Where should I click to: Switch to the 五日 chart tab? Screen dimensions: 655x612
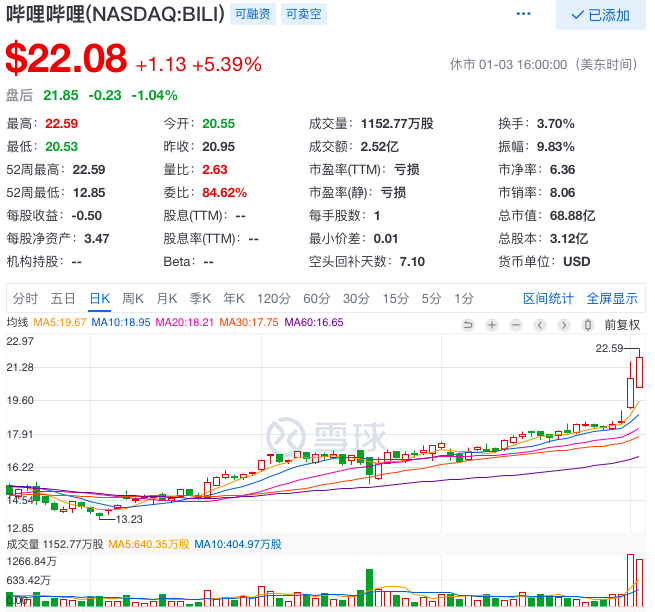[x=63, y=299]
